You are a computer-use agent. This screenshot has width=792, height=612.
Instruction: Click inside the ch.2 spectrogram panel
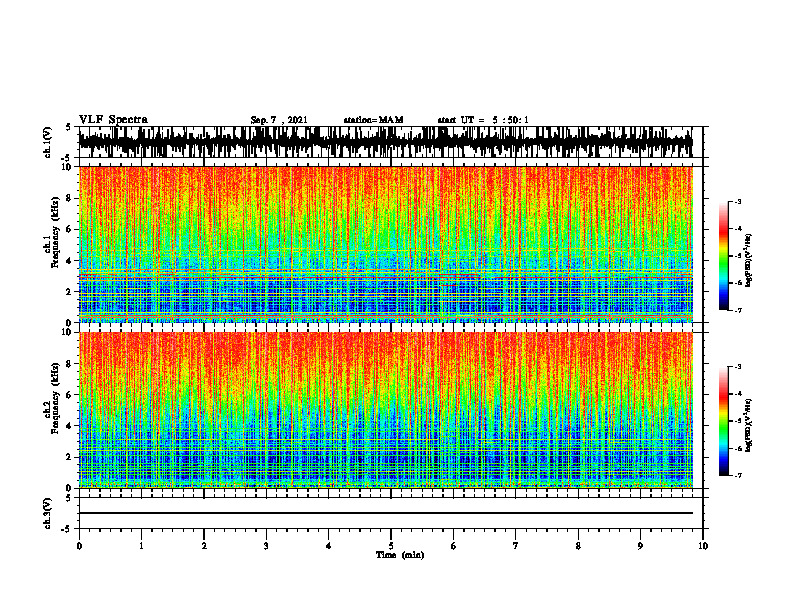point(385,410)
